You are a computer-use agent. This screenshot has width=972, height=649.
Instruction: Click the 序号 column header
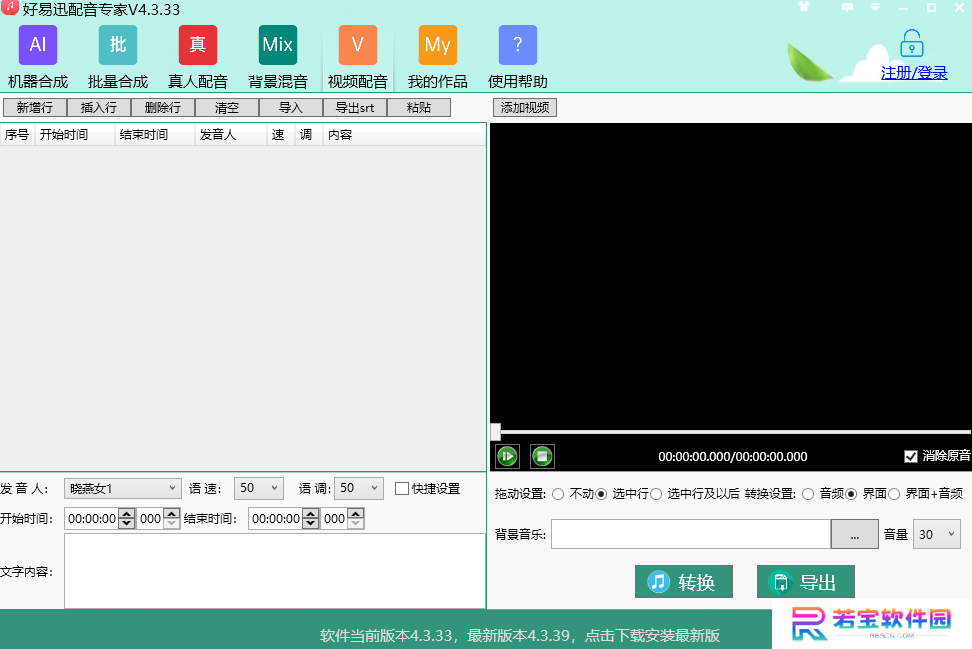point(17,135)
